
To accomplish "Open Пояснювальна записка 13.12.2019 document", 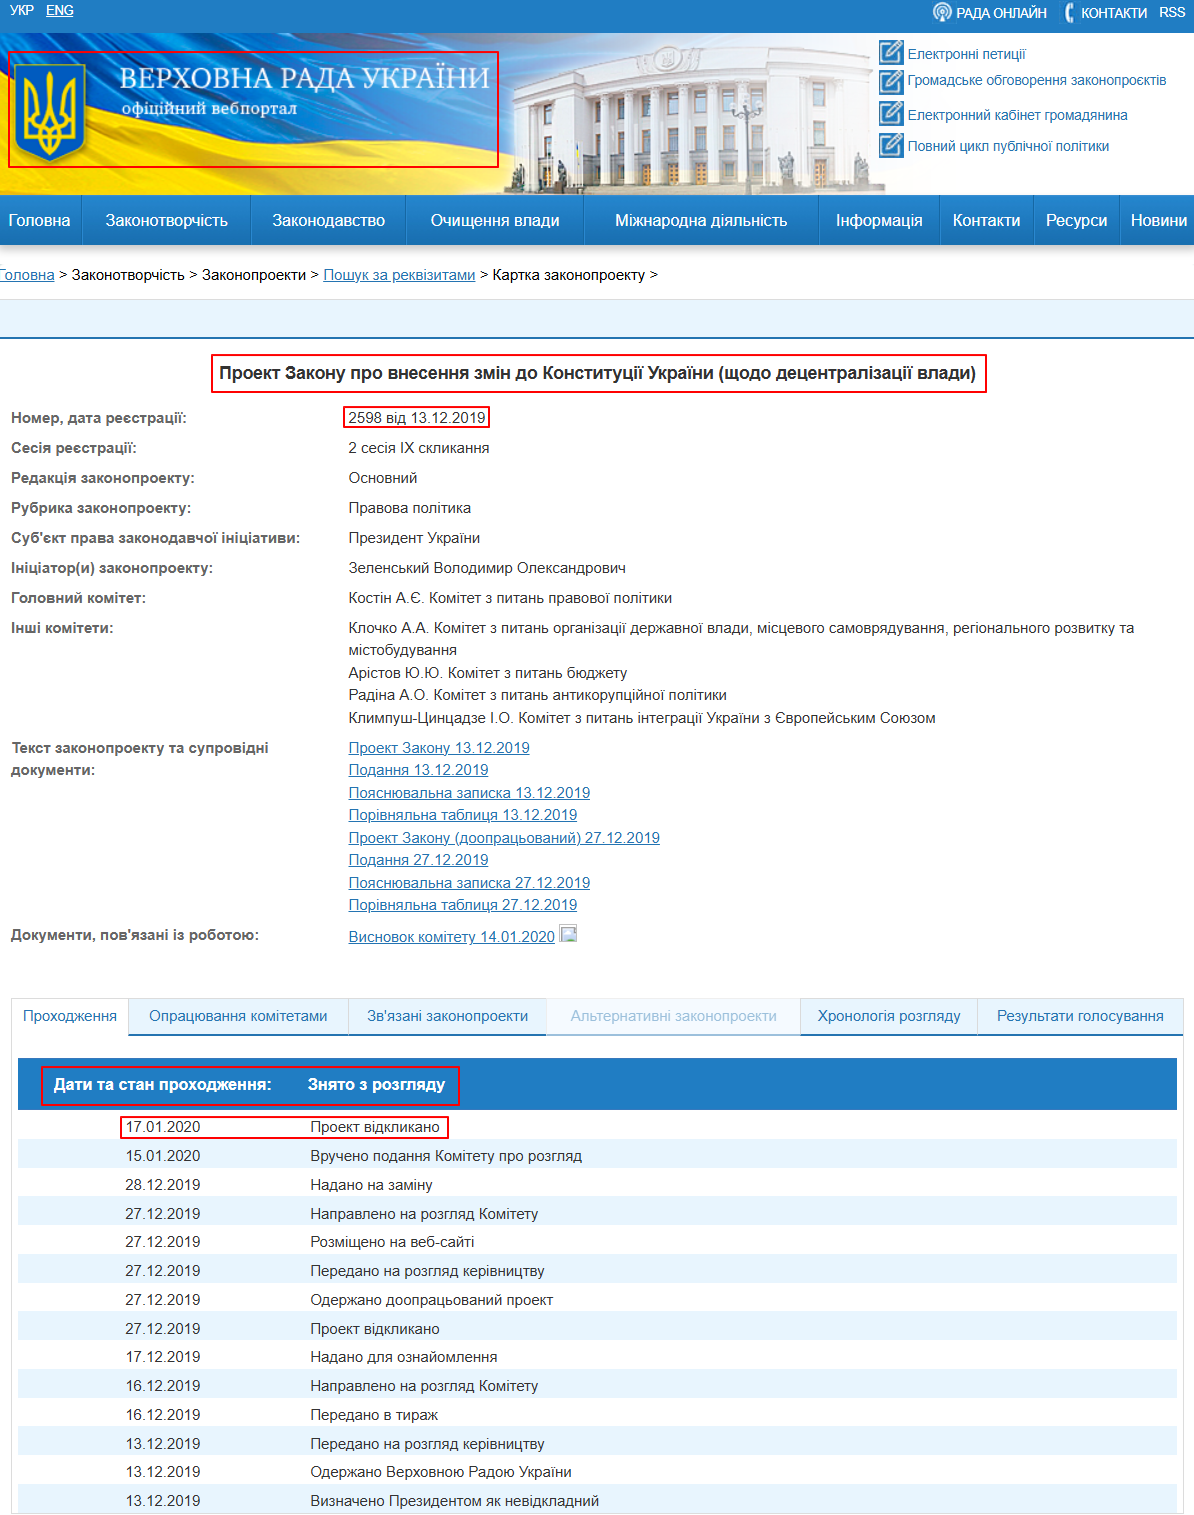I will point(469,792).
